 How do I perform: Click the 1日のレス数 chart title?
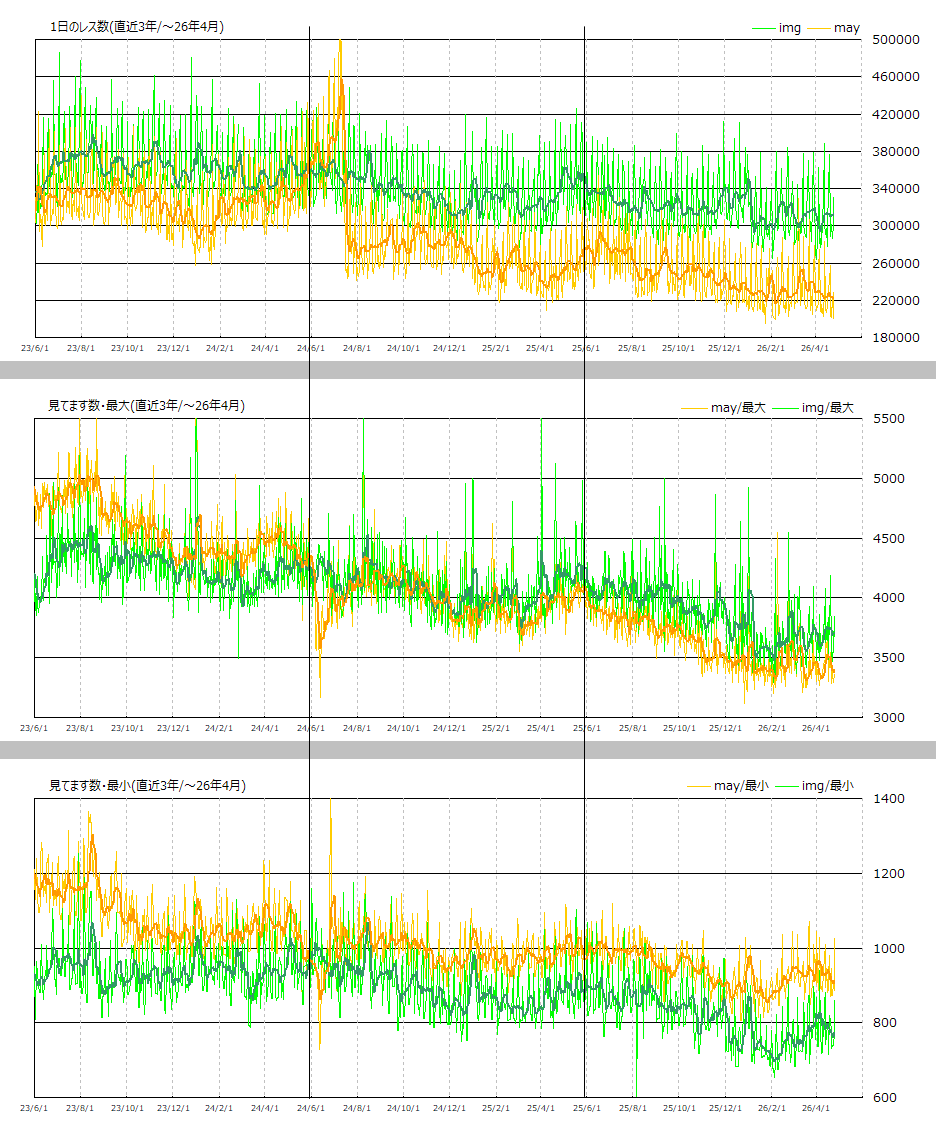point(137,27)
